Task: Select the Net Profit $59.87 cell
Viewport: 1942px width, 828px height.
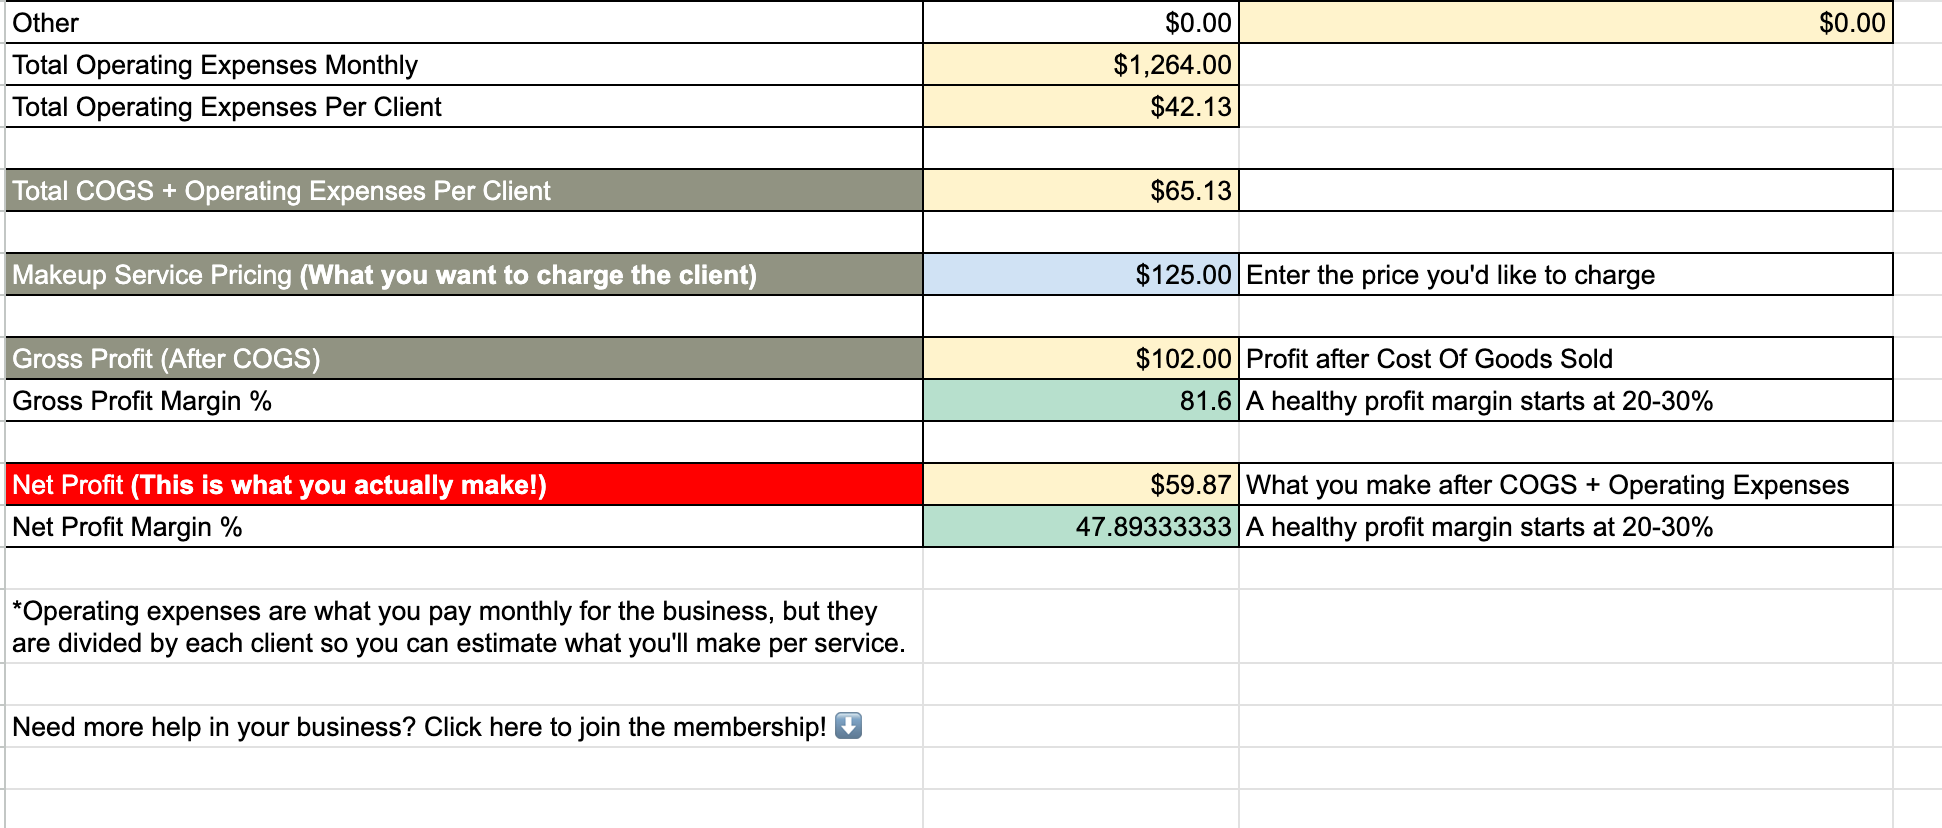Action: (x=1081, y=485)
